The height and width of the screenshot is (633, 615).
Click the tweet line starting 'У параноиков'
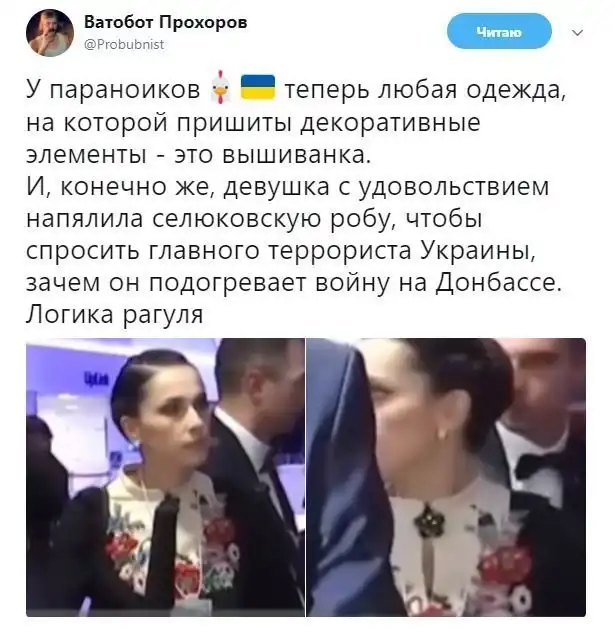coord(296,89)
